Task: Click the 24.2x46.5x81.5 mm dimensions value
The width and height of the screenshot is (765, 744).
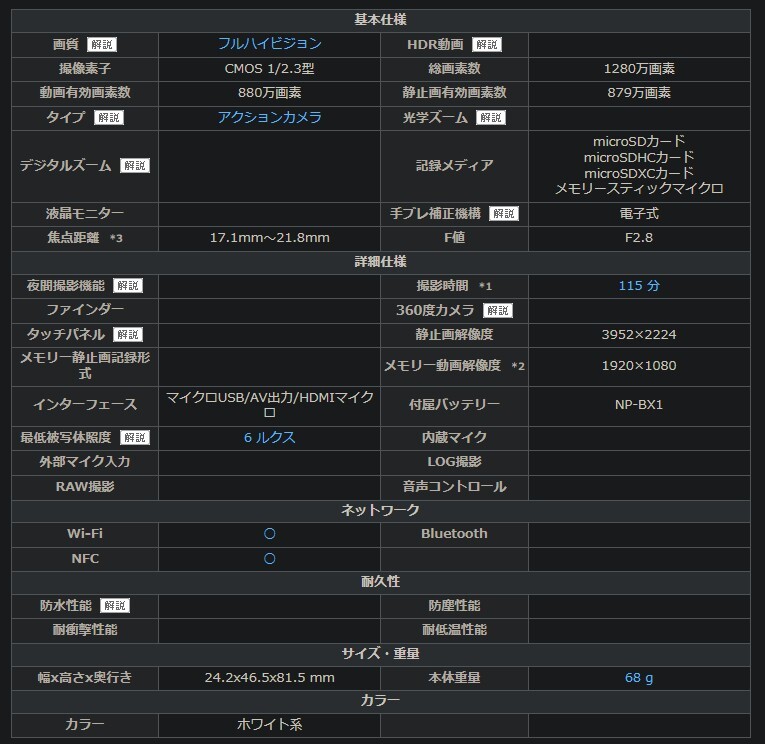Action: click(x=269, y=677)
